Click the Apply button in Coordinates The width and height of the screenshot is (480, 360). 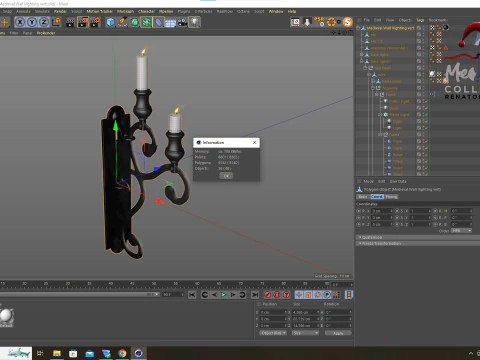pos(338,333)
